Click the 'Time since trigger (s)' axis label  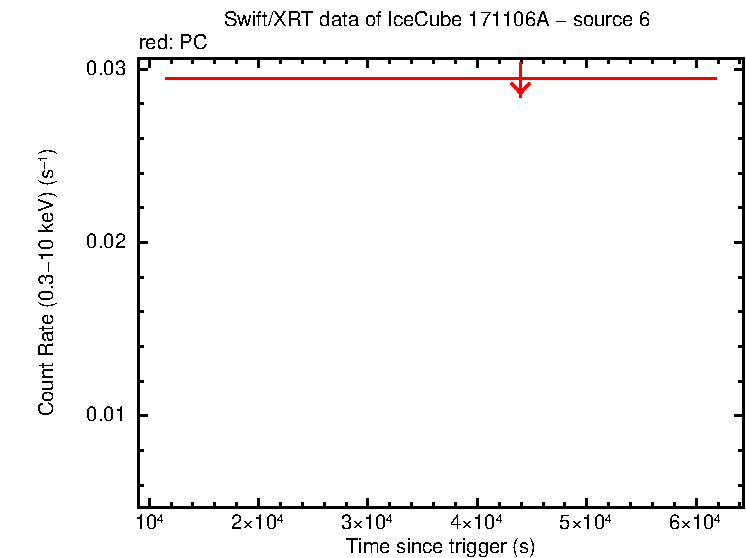click(x=440, y=546)
